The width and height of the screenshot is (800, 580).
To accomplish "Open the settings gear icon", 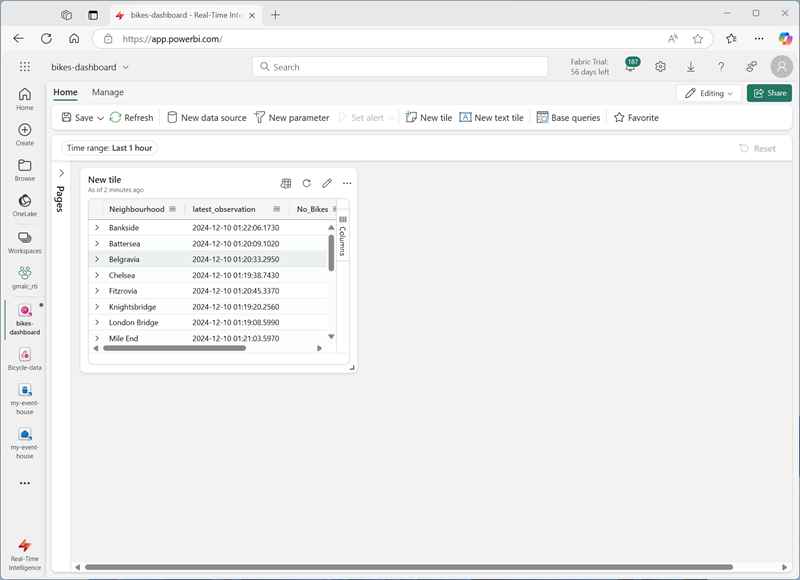I will [x=660, y=67].
